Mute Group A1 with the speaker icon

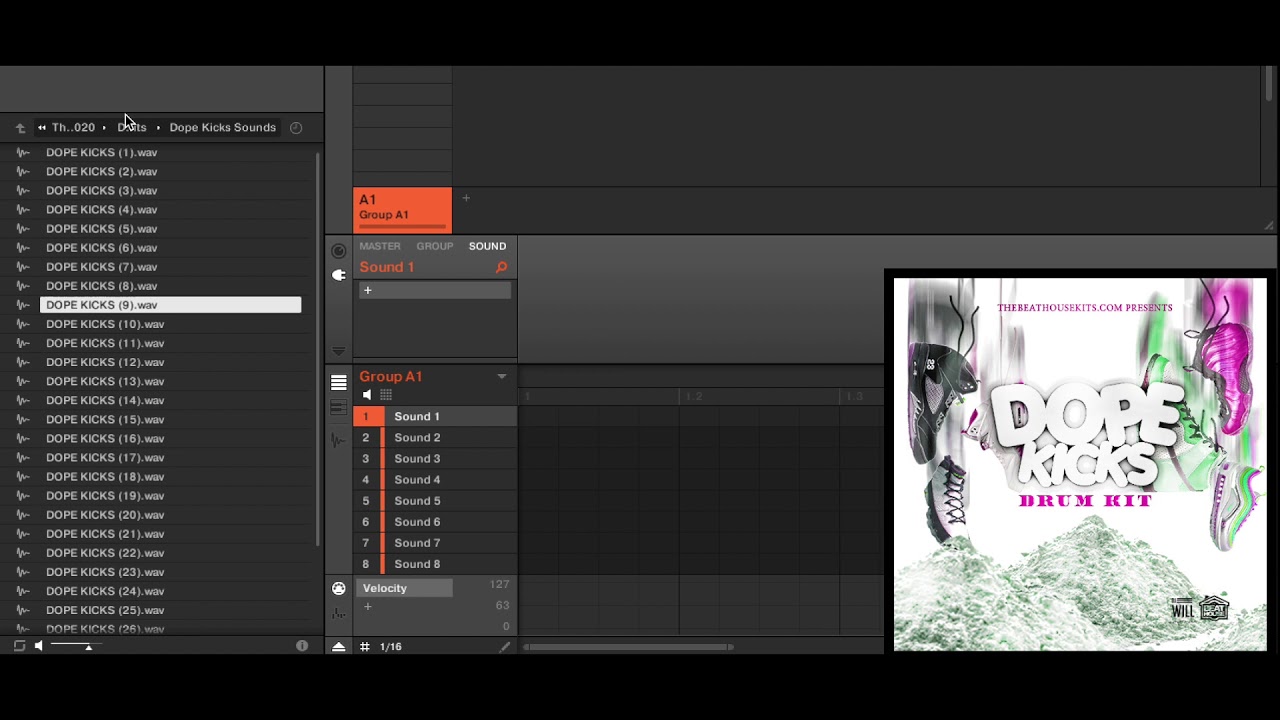pos(367,396)
